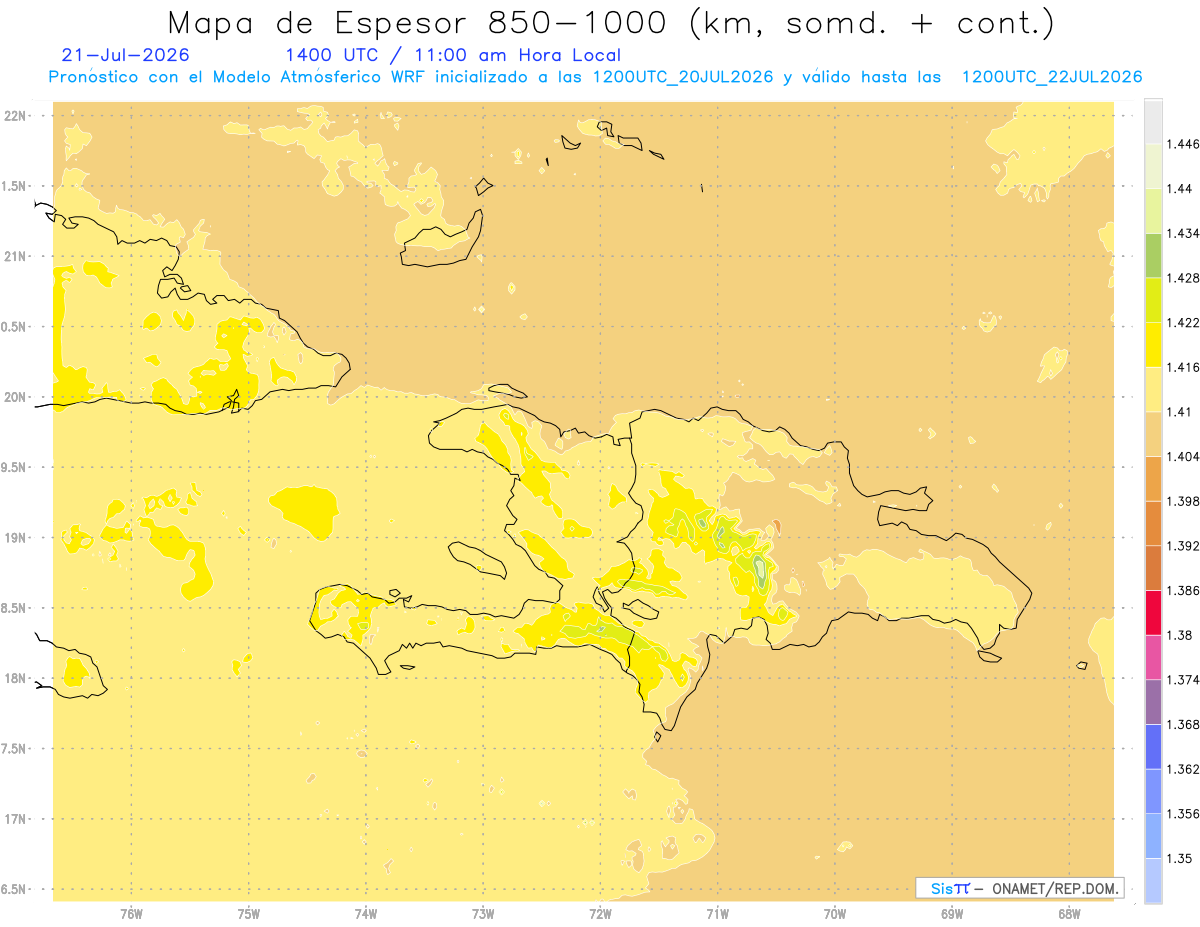Click the legend value 1.41
Screen dimensions: 1200x927
click(1180, 411)
